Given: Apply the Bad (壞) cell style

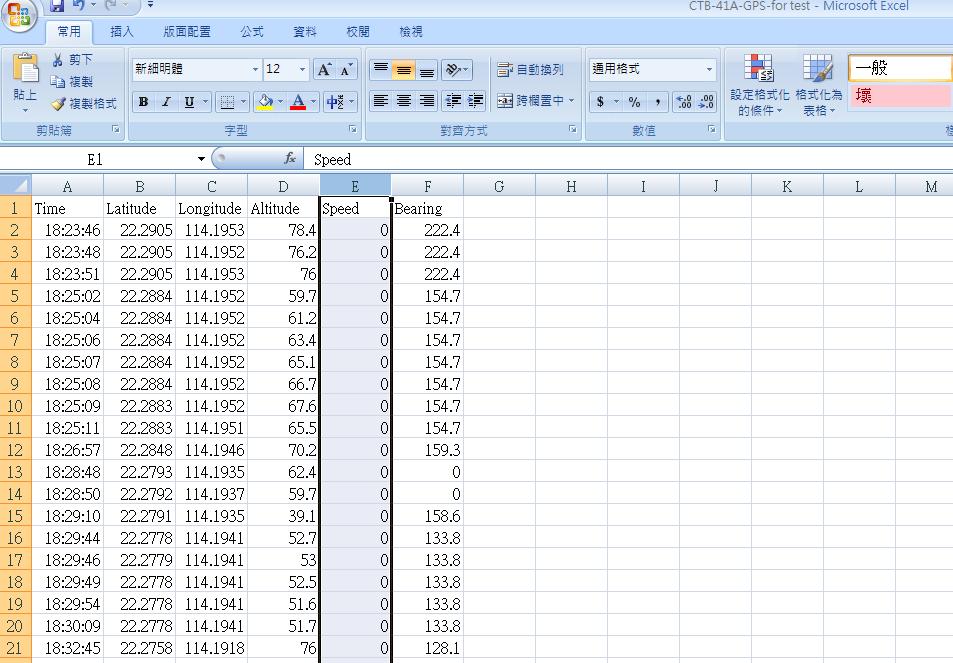Looking at the screenshot, I should tap(899, 97).
